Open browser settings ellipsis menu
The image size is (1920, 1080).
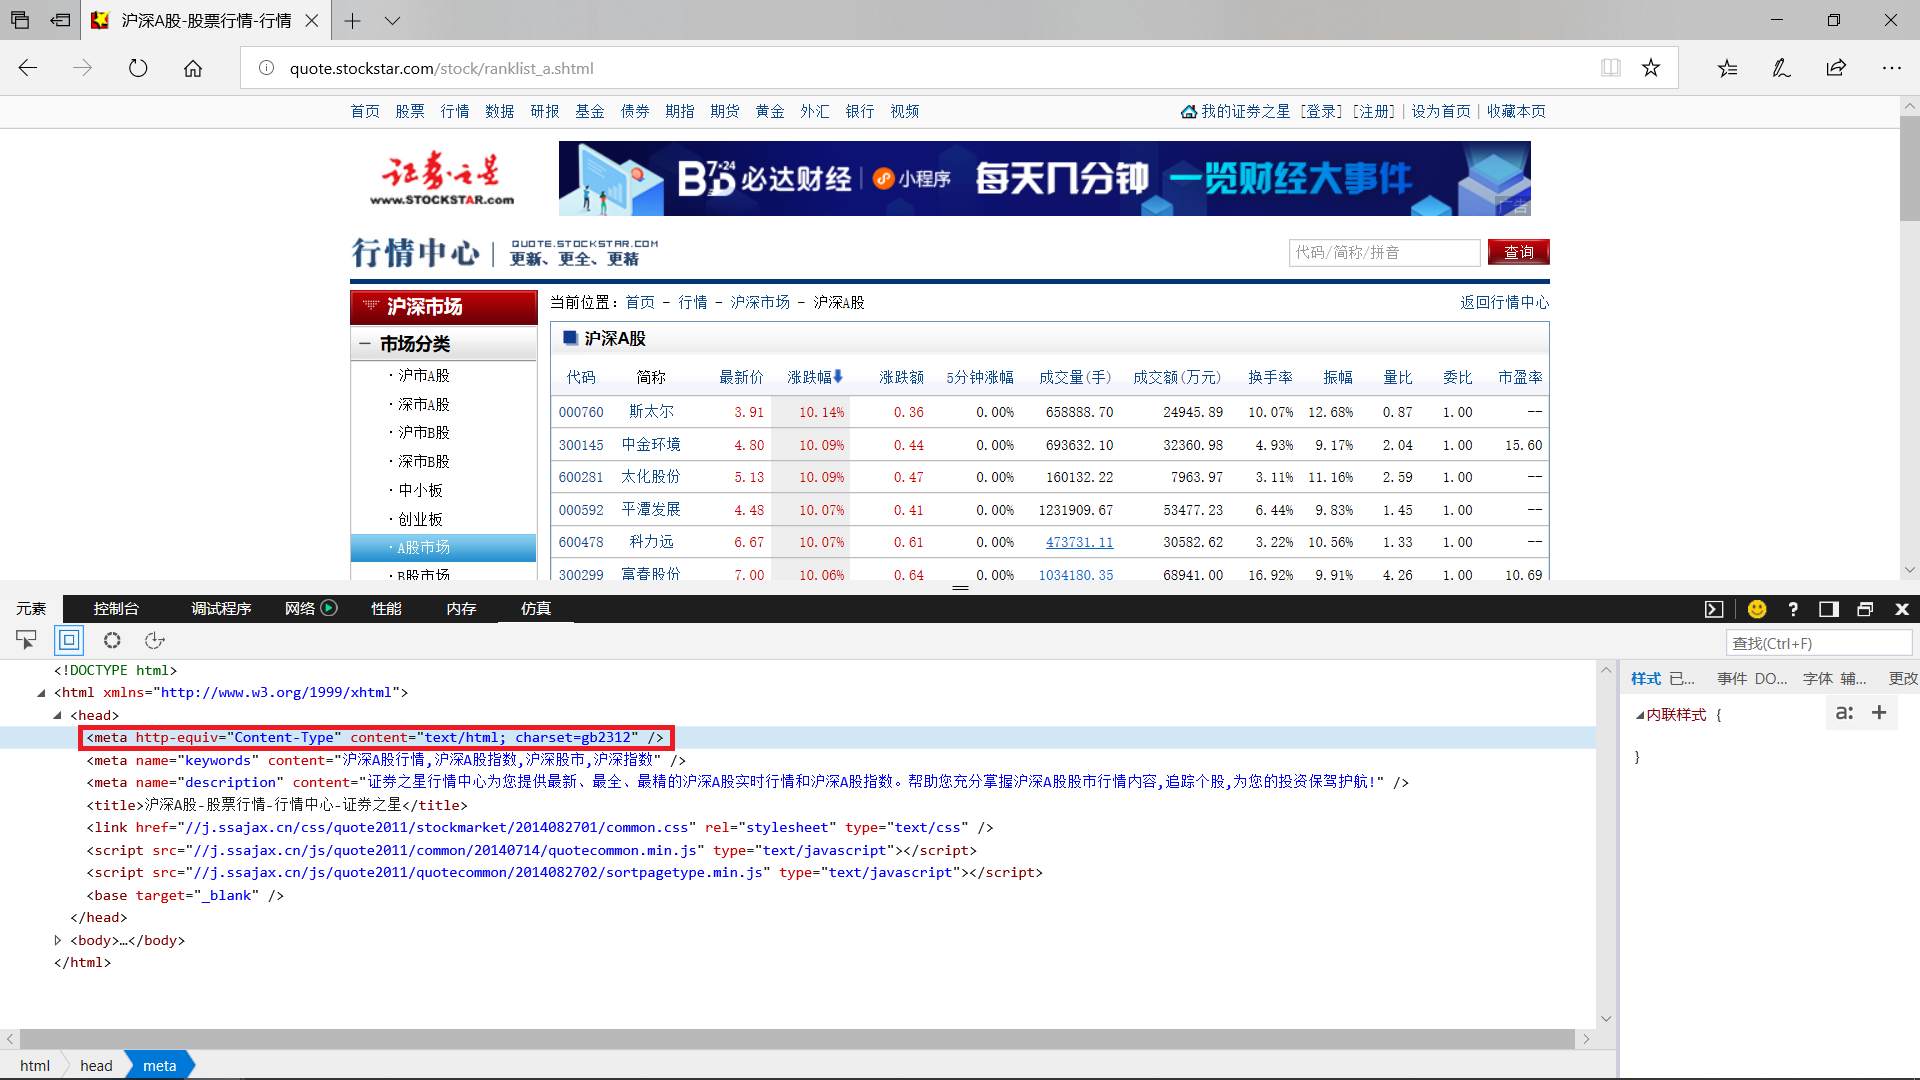coord(1891,68)
